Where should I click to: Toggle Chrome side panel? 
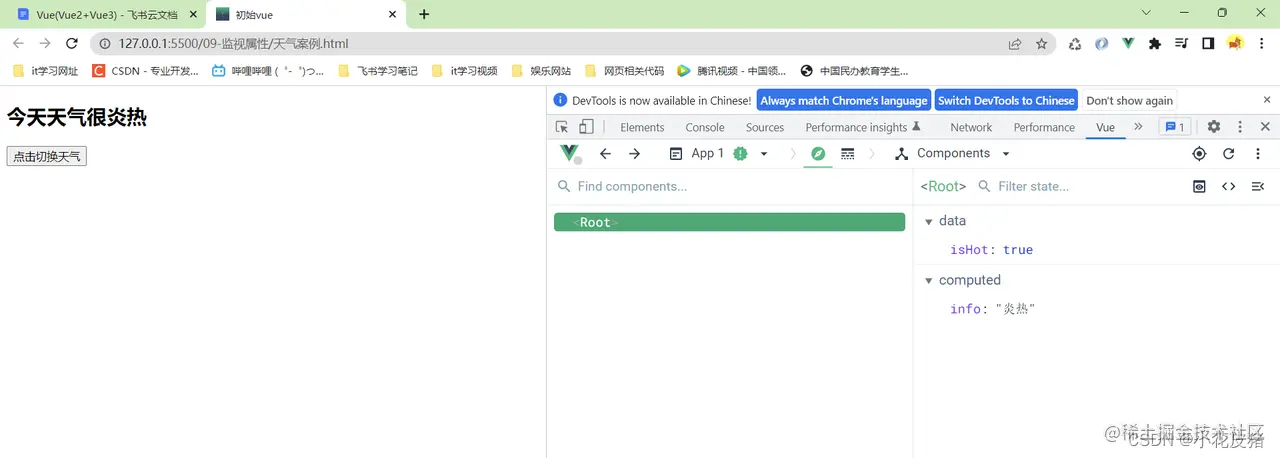1208,44
